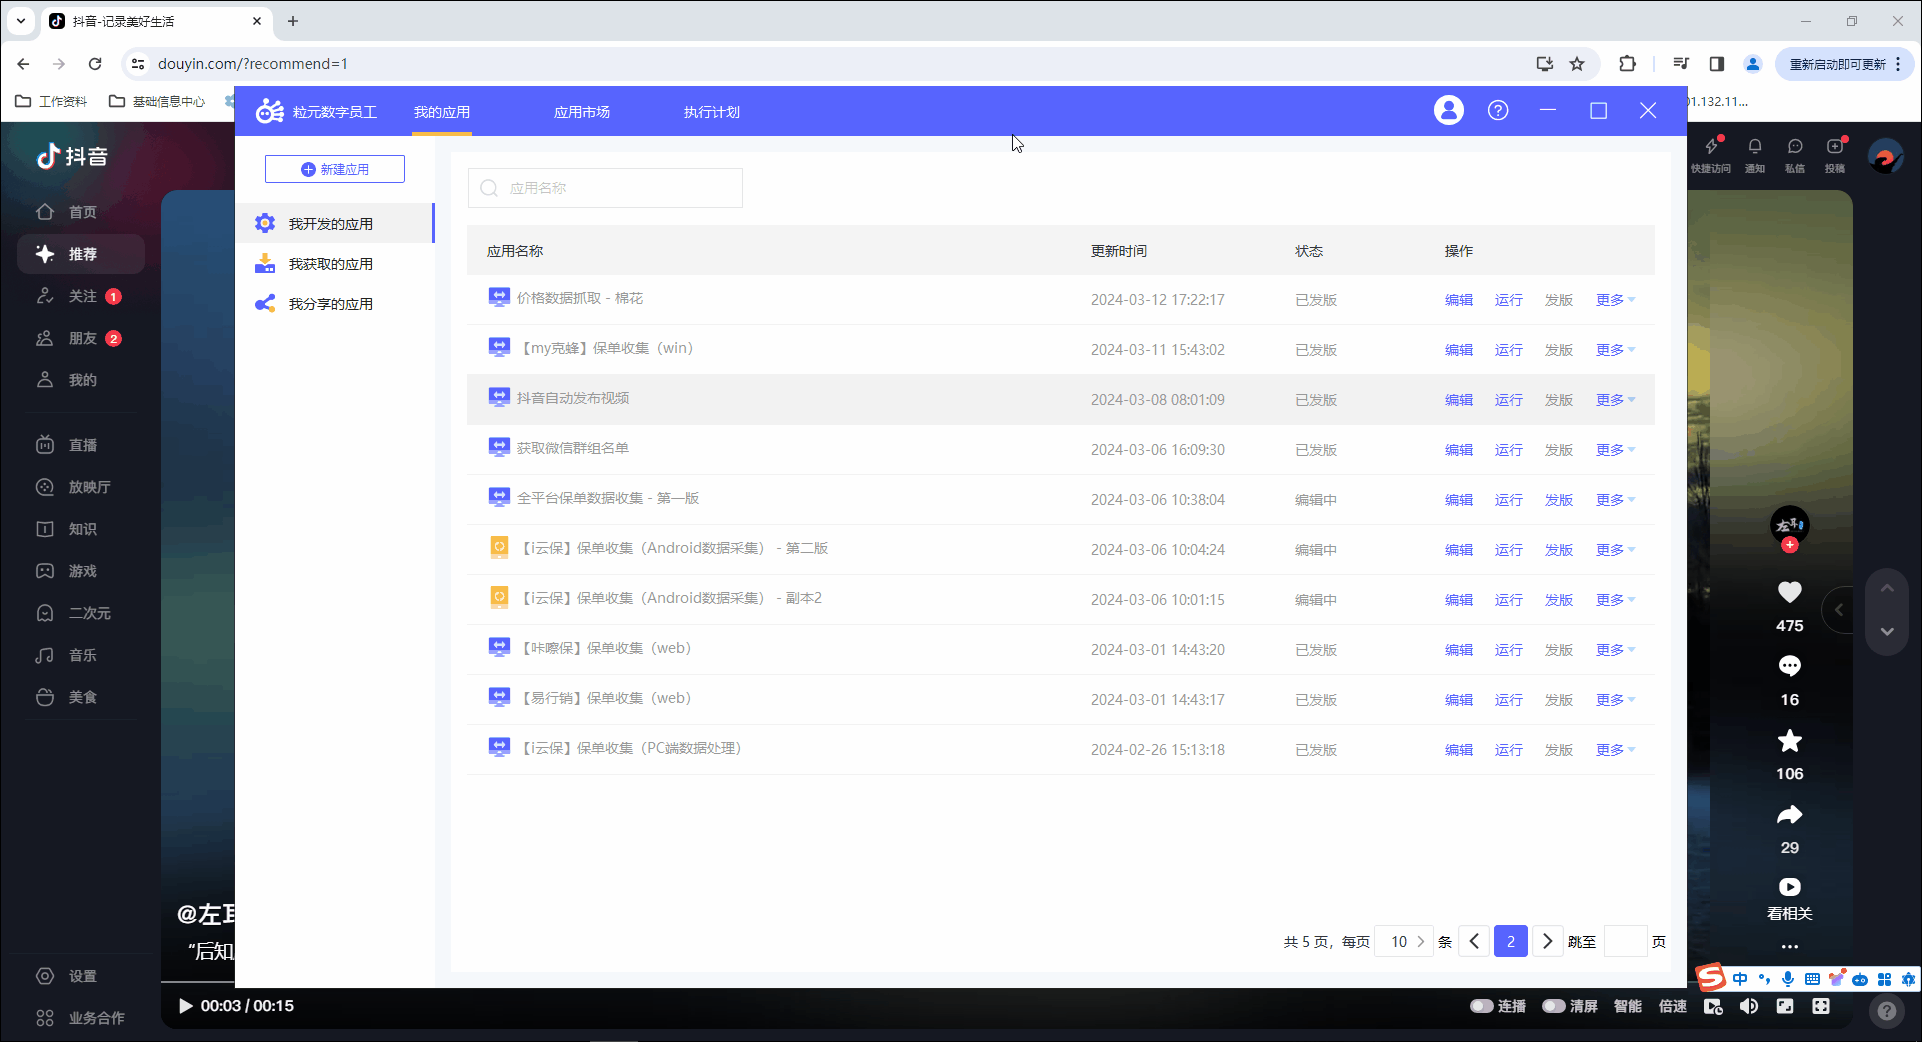The height and width of the screenshot is (1042, 1922).
Task: Share the Douyin video using the arrow icon
Action: [1789, 815]
